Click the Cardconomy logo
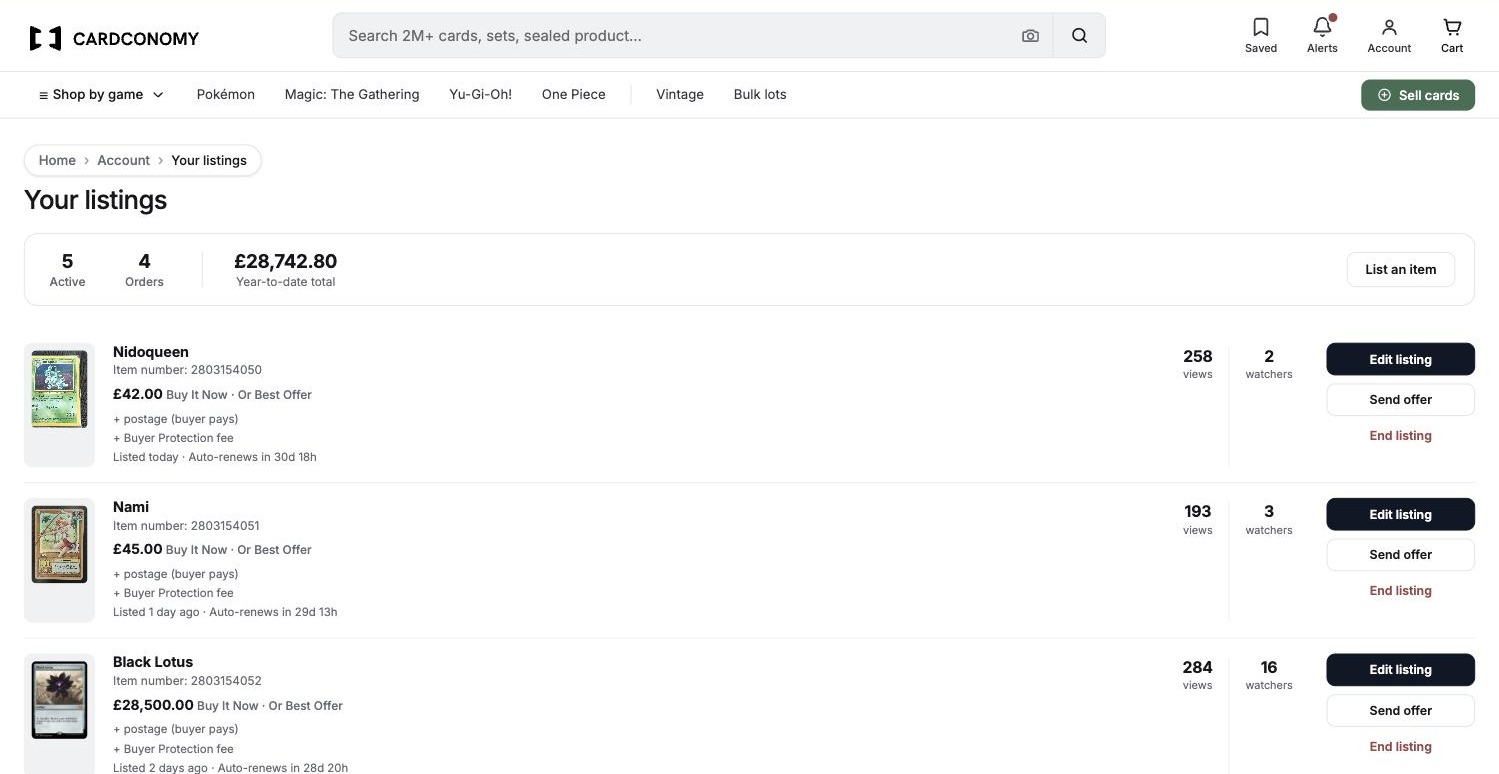Viewport: 1499px width, 774px height. (x=114, y=38)
